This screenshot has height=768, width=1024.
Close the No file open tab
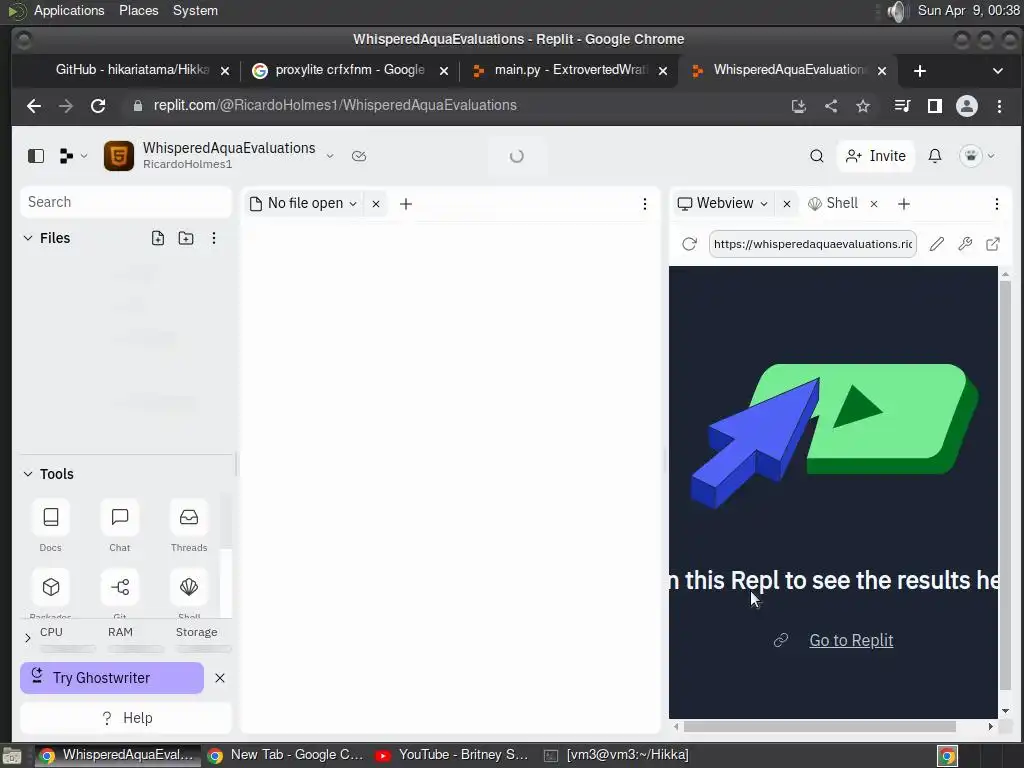click(376, 204)
